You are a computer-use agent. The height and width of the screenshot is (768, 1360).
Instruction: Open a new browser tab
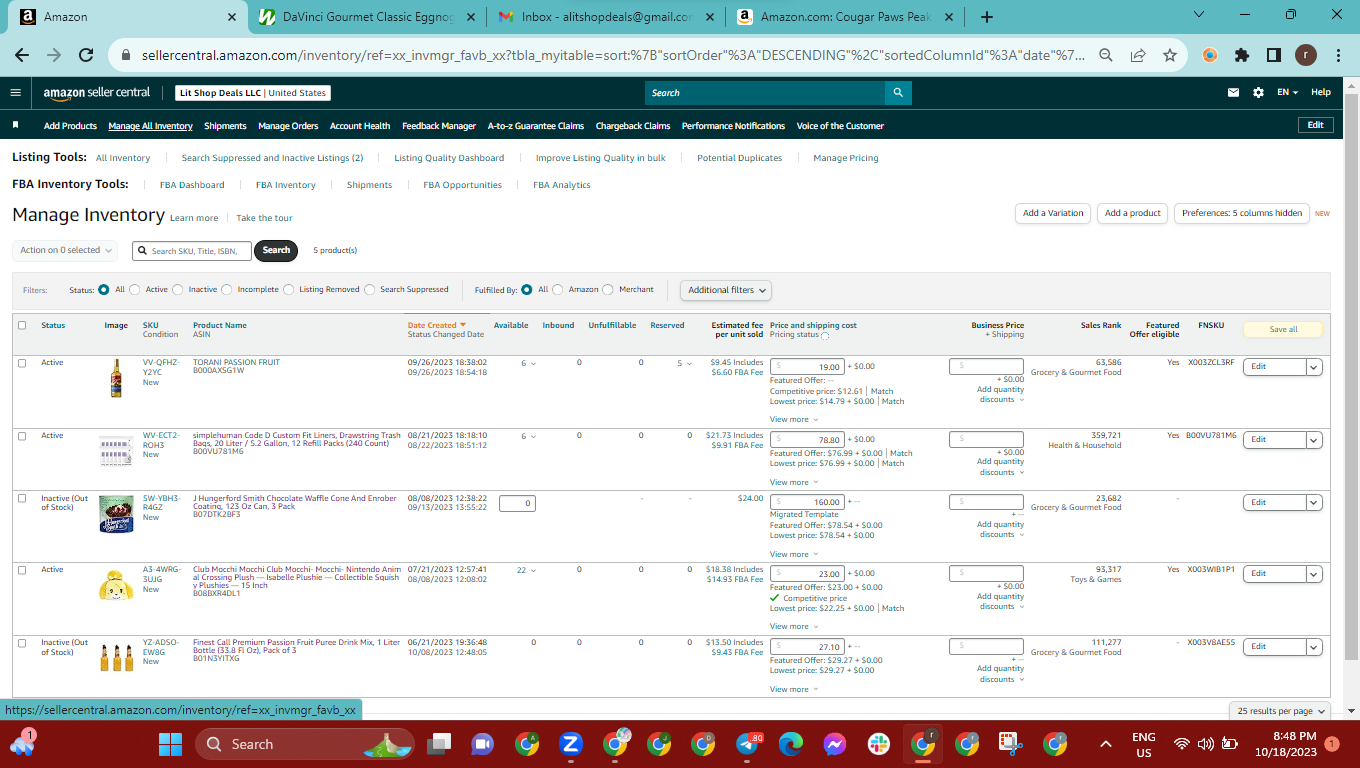[987, 17]
